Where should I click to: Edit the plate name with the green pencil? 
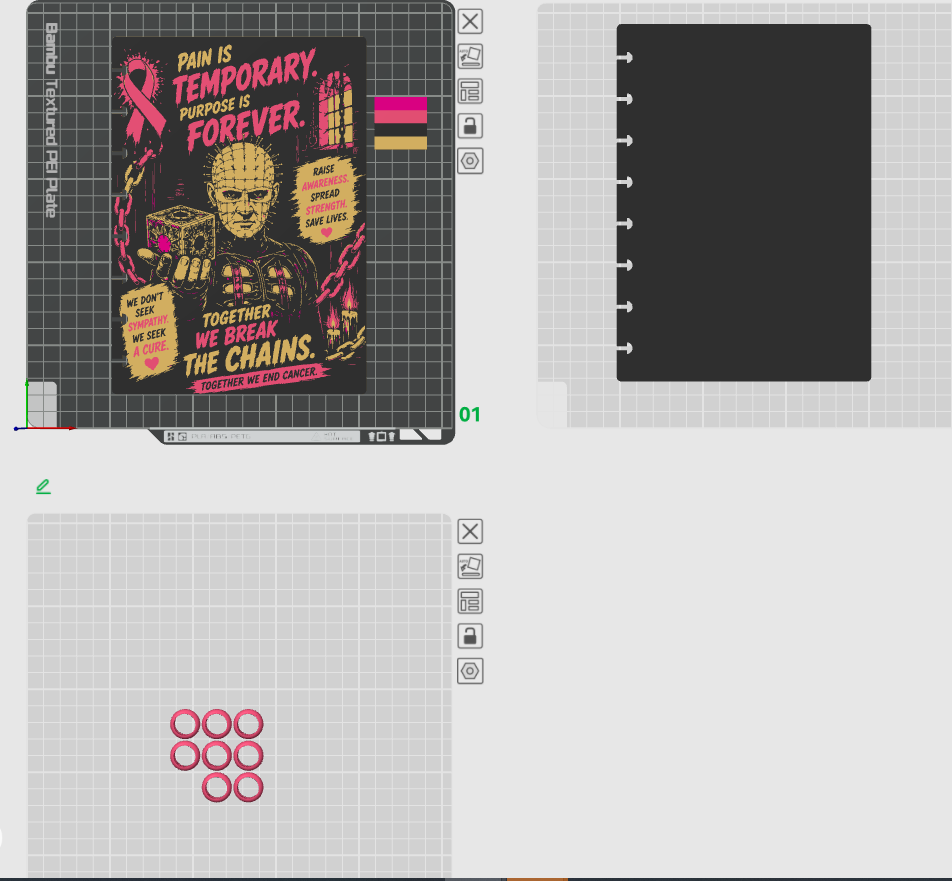click(43, 486)
